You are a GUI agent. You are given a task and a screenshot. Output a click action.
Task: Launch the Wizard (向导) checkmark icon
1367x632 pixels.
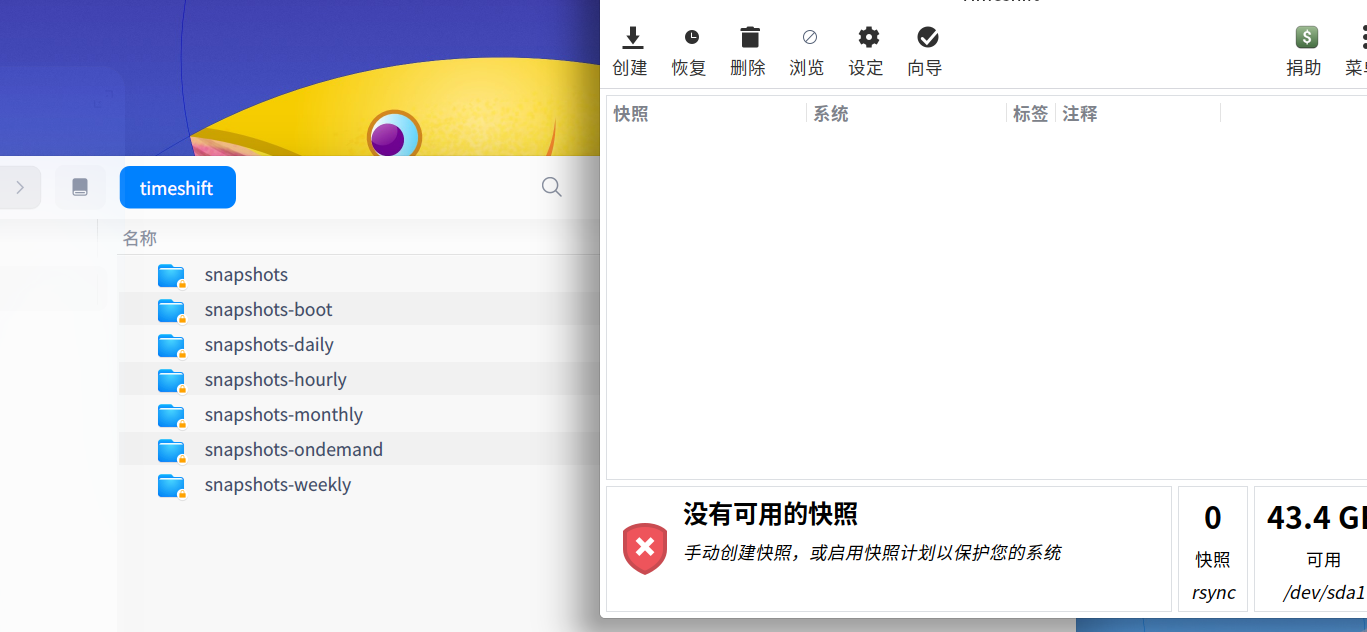click(x=928, y=38)
